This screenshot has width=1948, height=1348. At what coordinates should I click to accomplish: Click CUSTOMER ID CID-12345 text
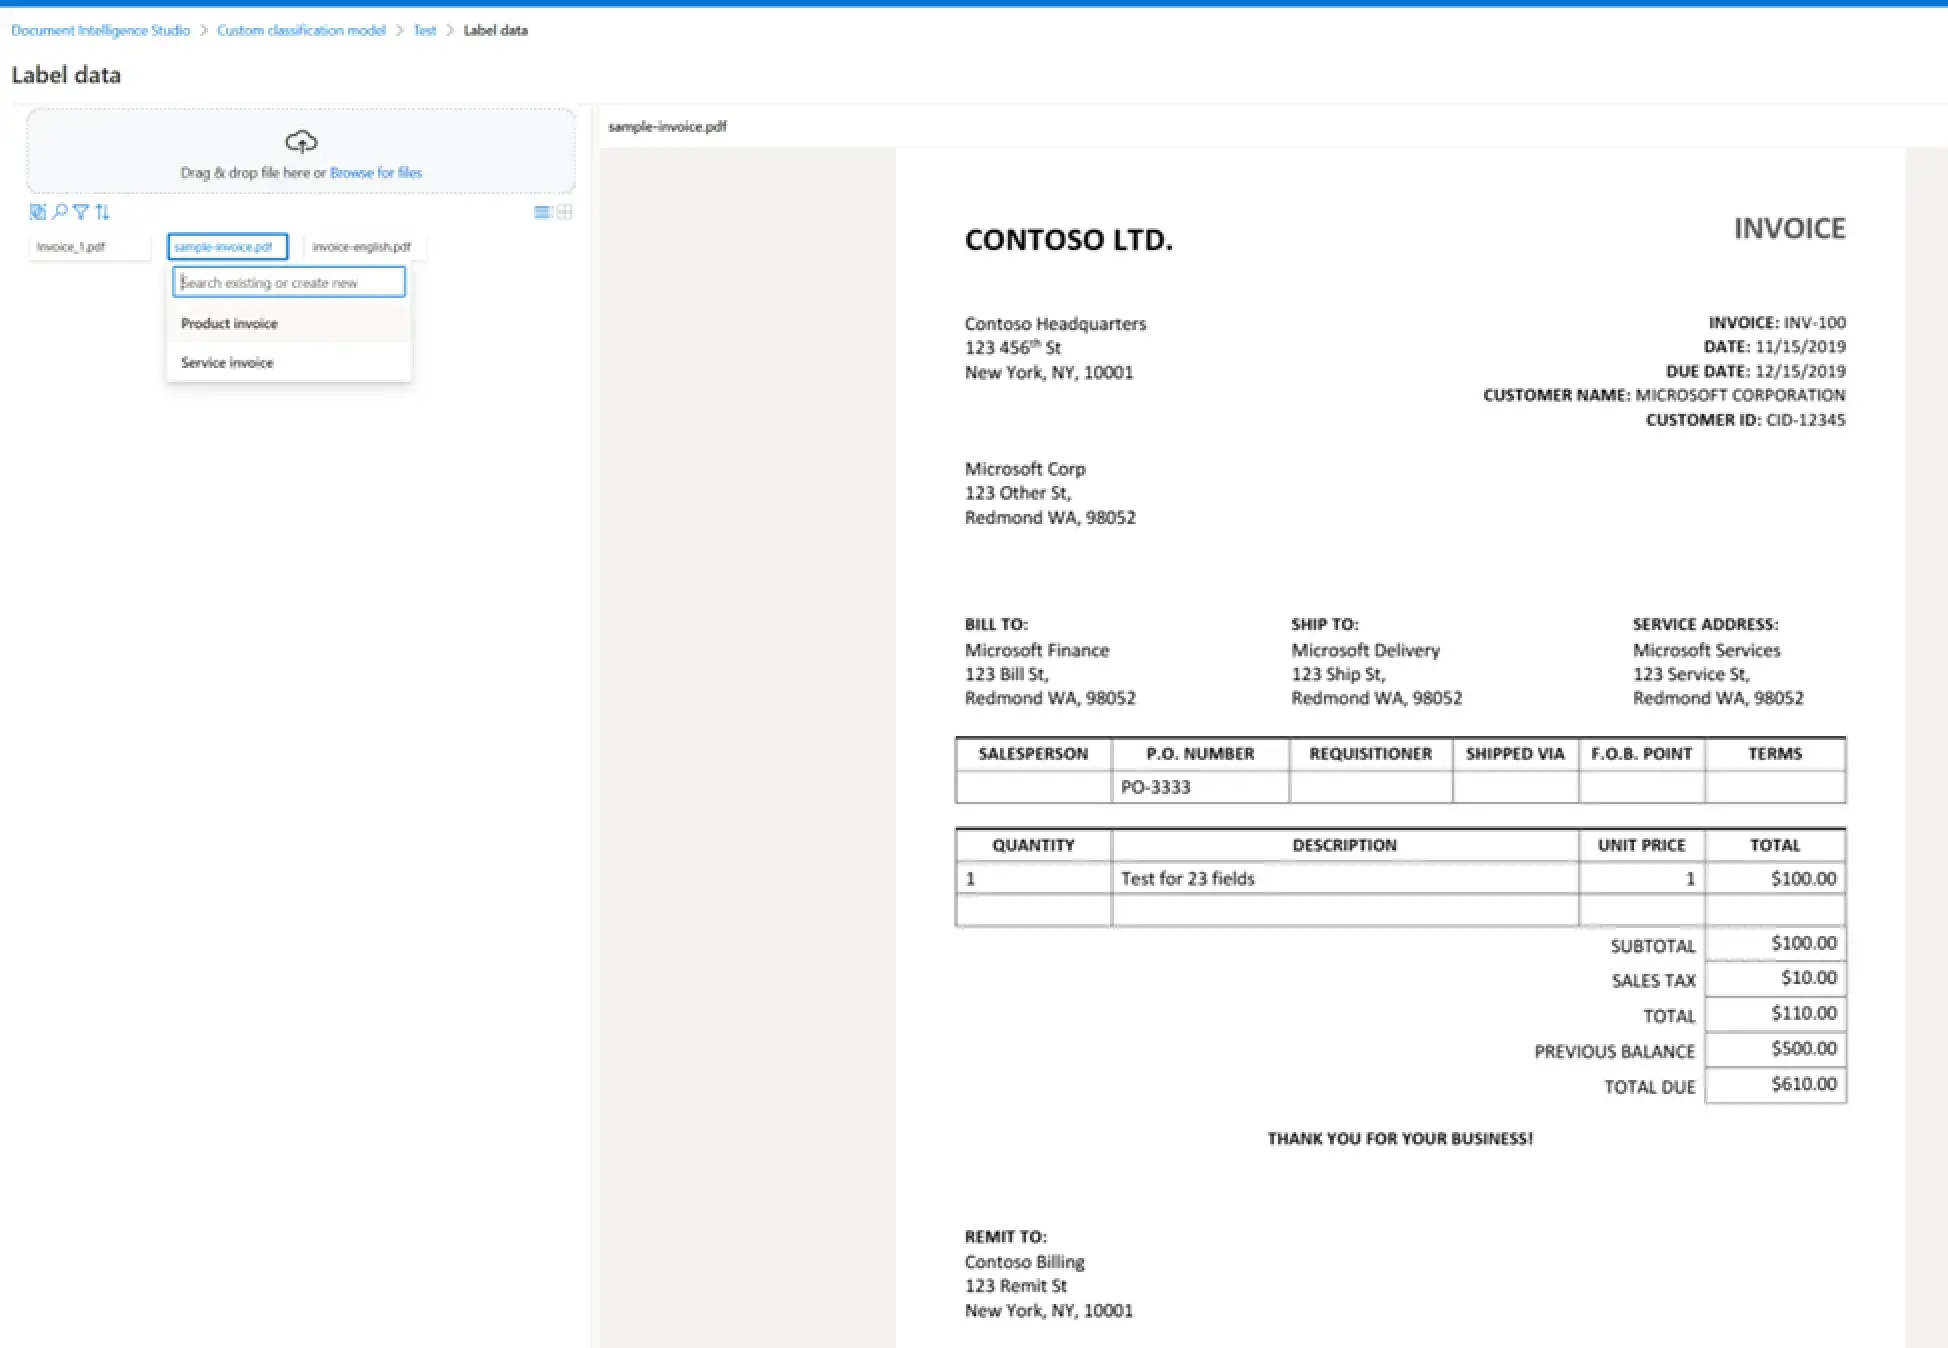[x=1745, y=420]
